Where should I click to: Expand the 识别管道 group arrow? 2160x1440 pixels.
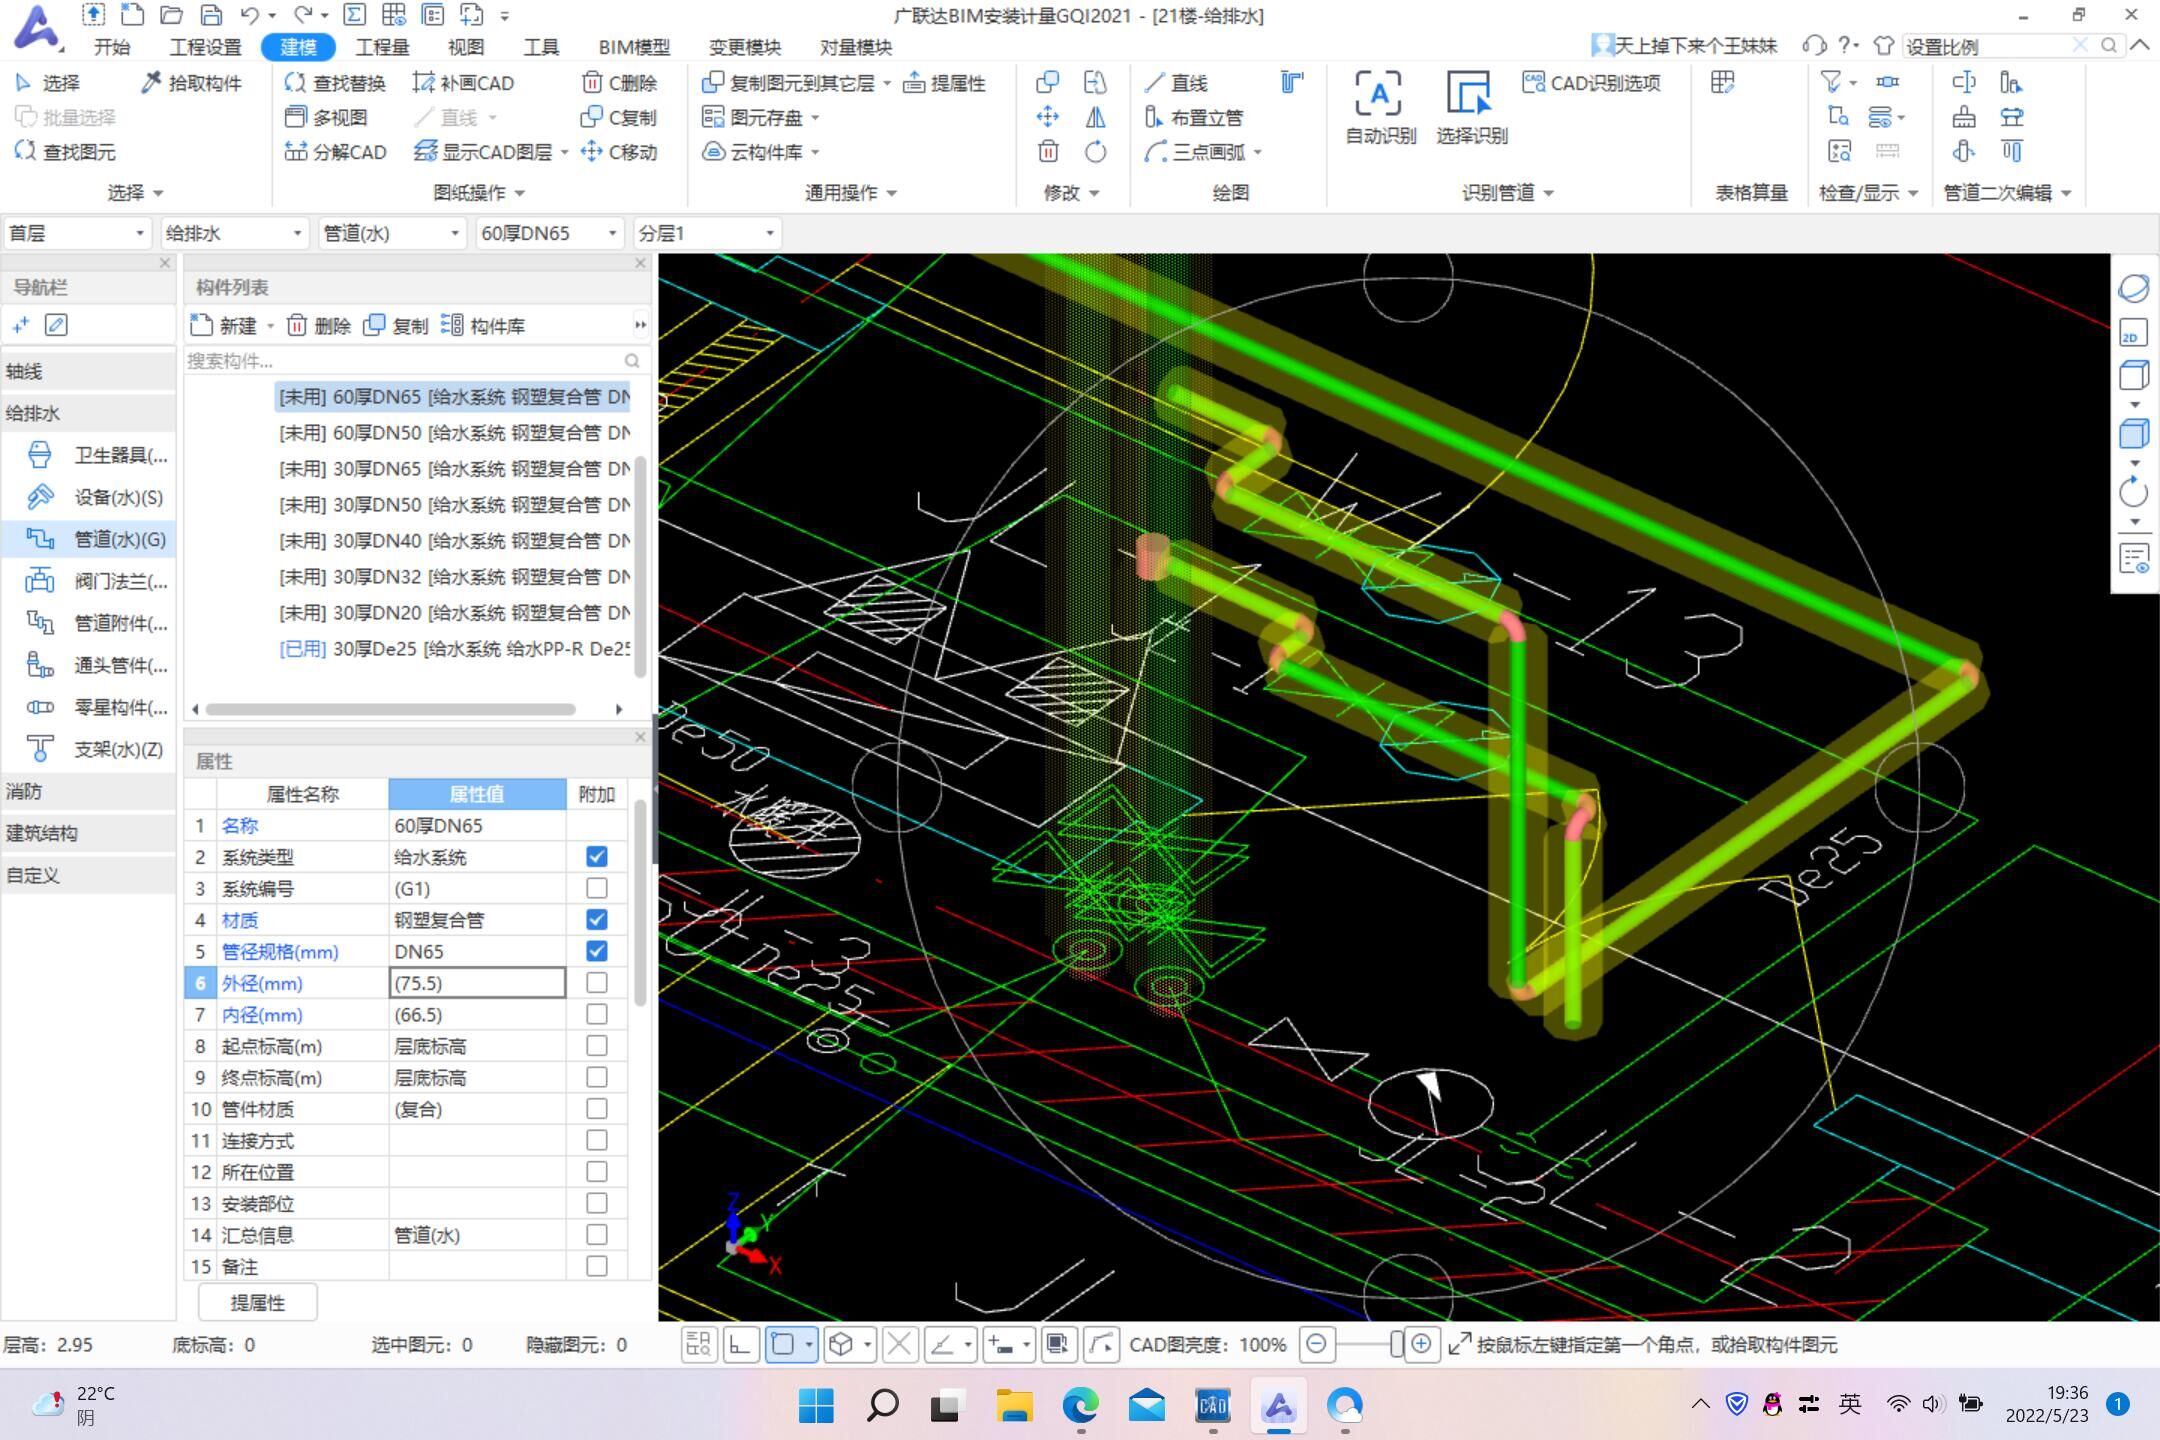[x=1549, y=193]
